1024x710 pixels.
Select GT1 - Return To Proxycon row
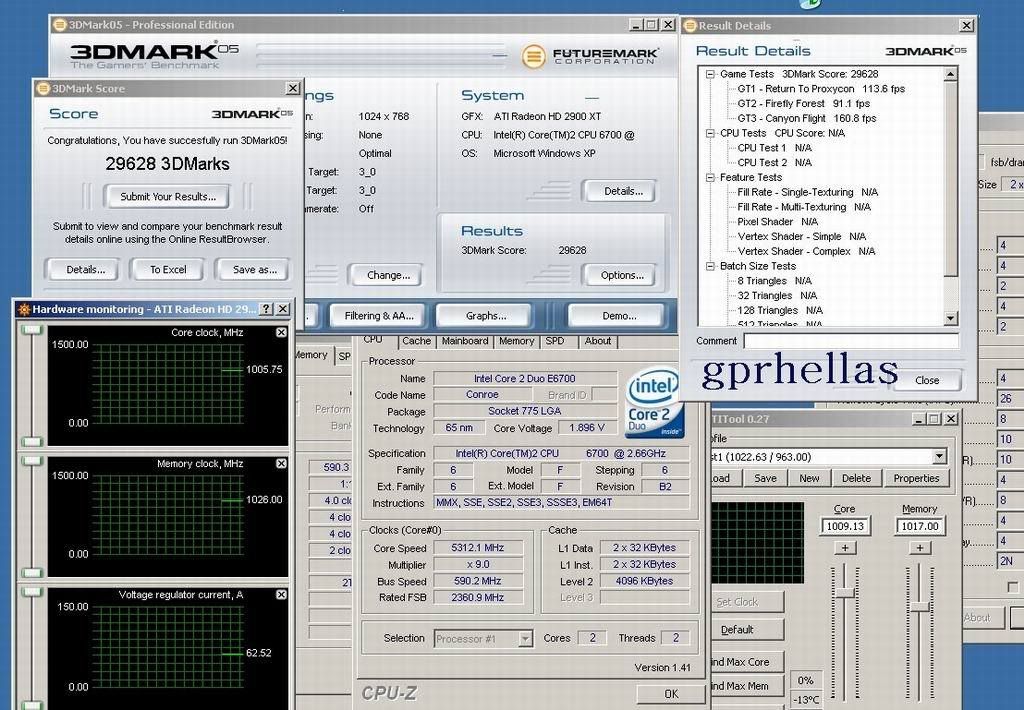click(x=821, y=89)
